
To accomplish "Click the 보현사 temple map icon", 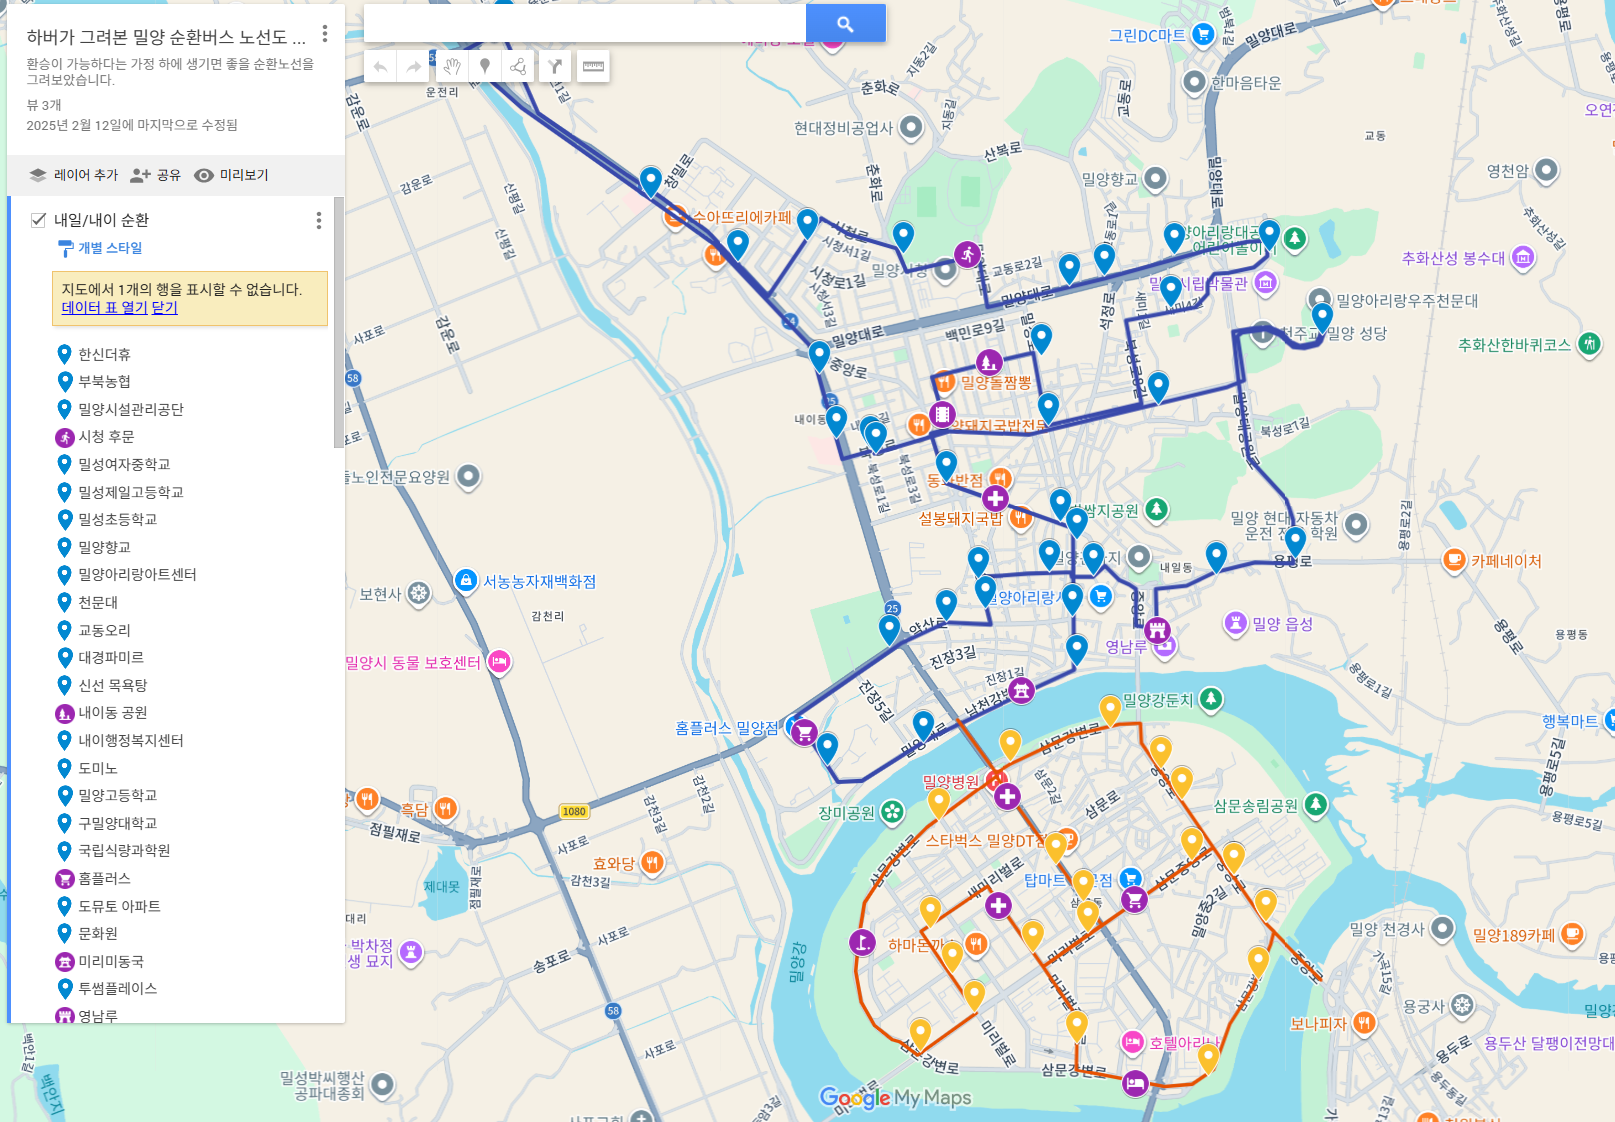I will [419, 594].
